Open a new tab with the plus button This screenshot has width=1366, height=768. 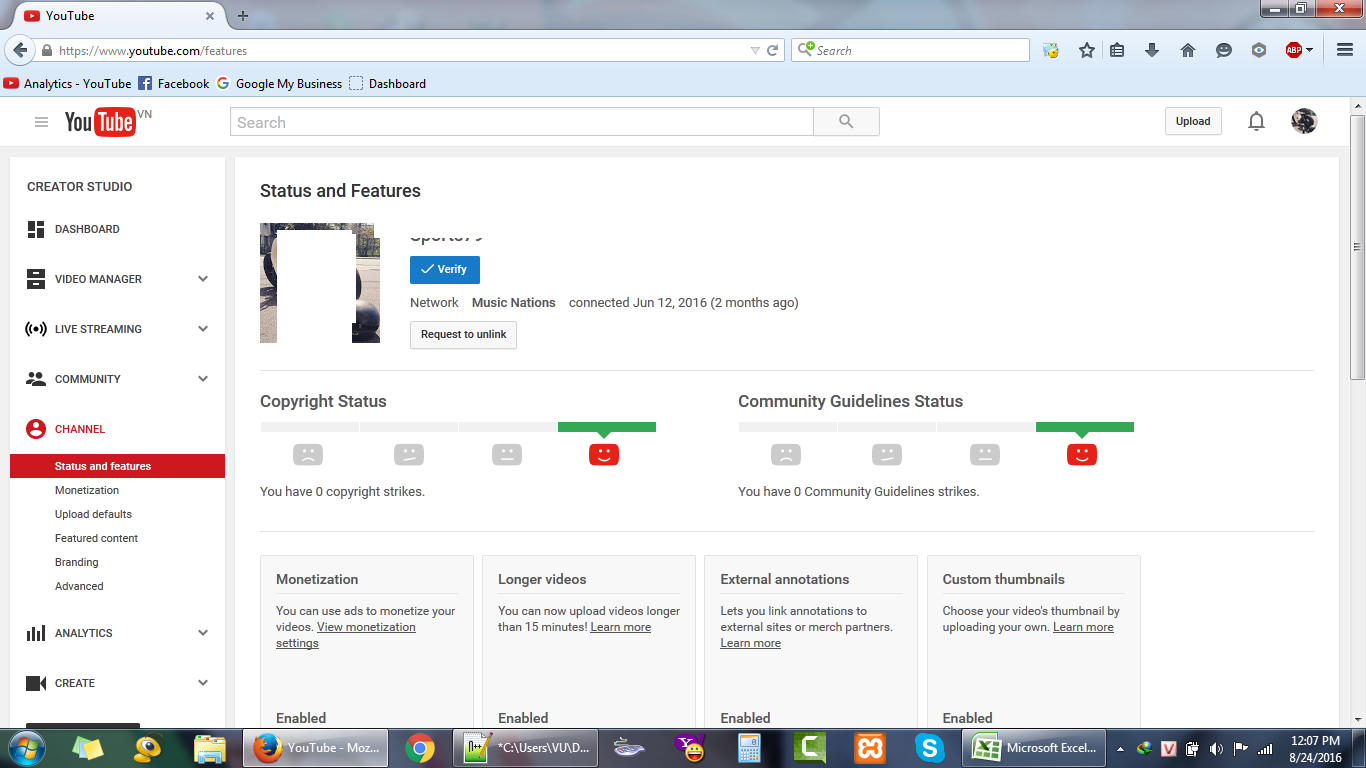coord(243,16)
